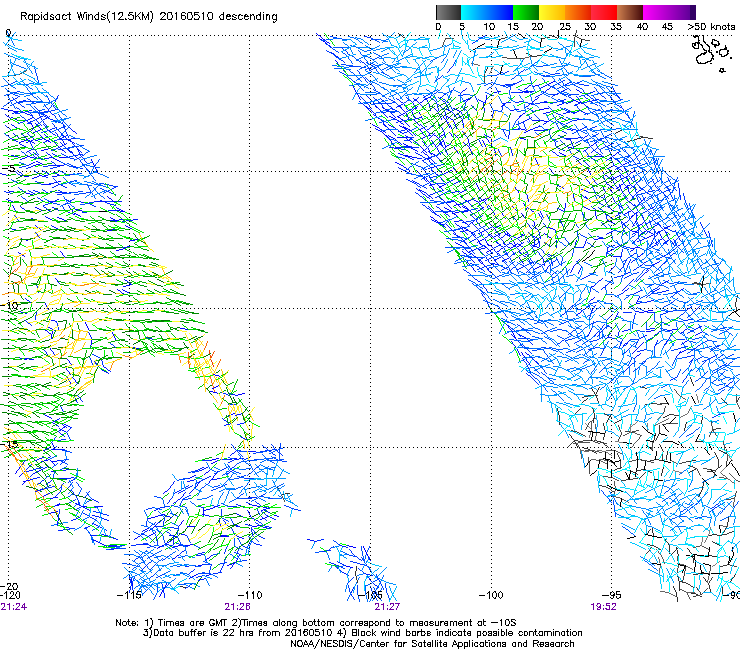The image size is (740, 650).
Task: Click the purple time stamp '21:26'
Action: (x=237, y=607)
